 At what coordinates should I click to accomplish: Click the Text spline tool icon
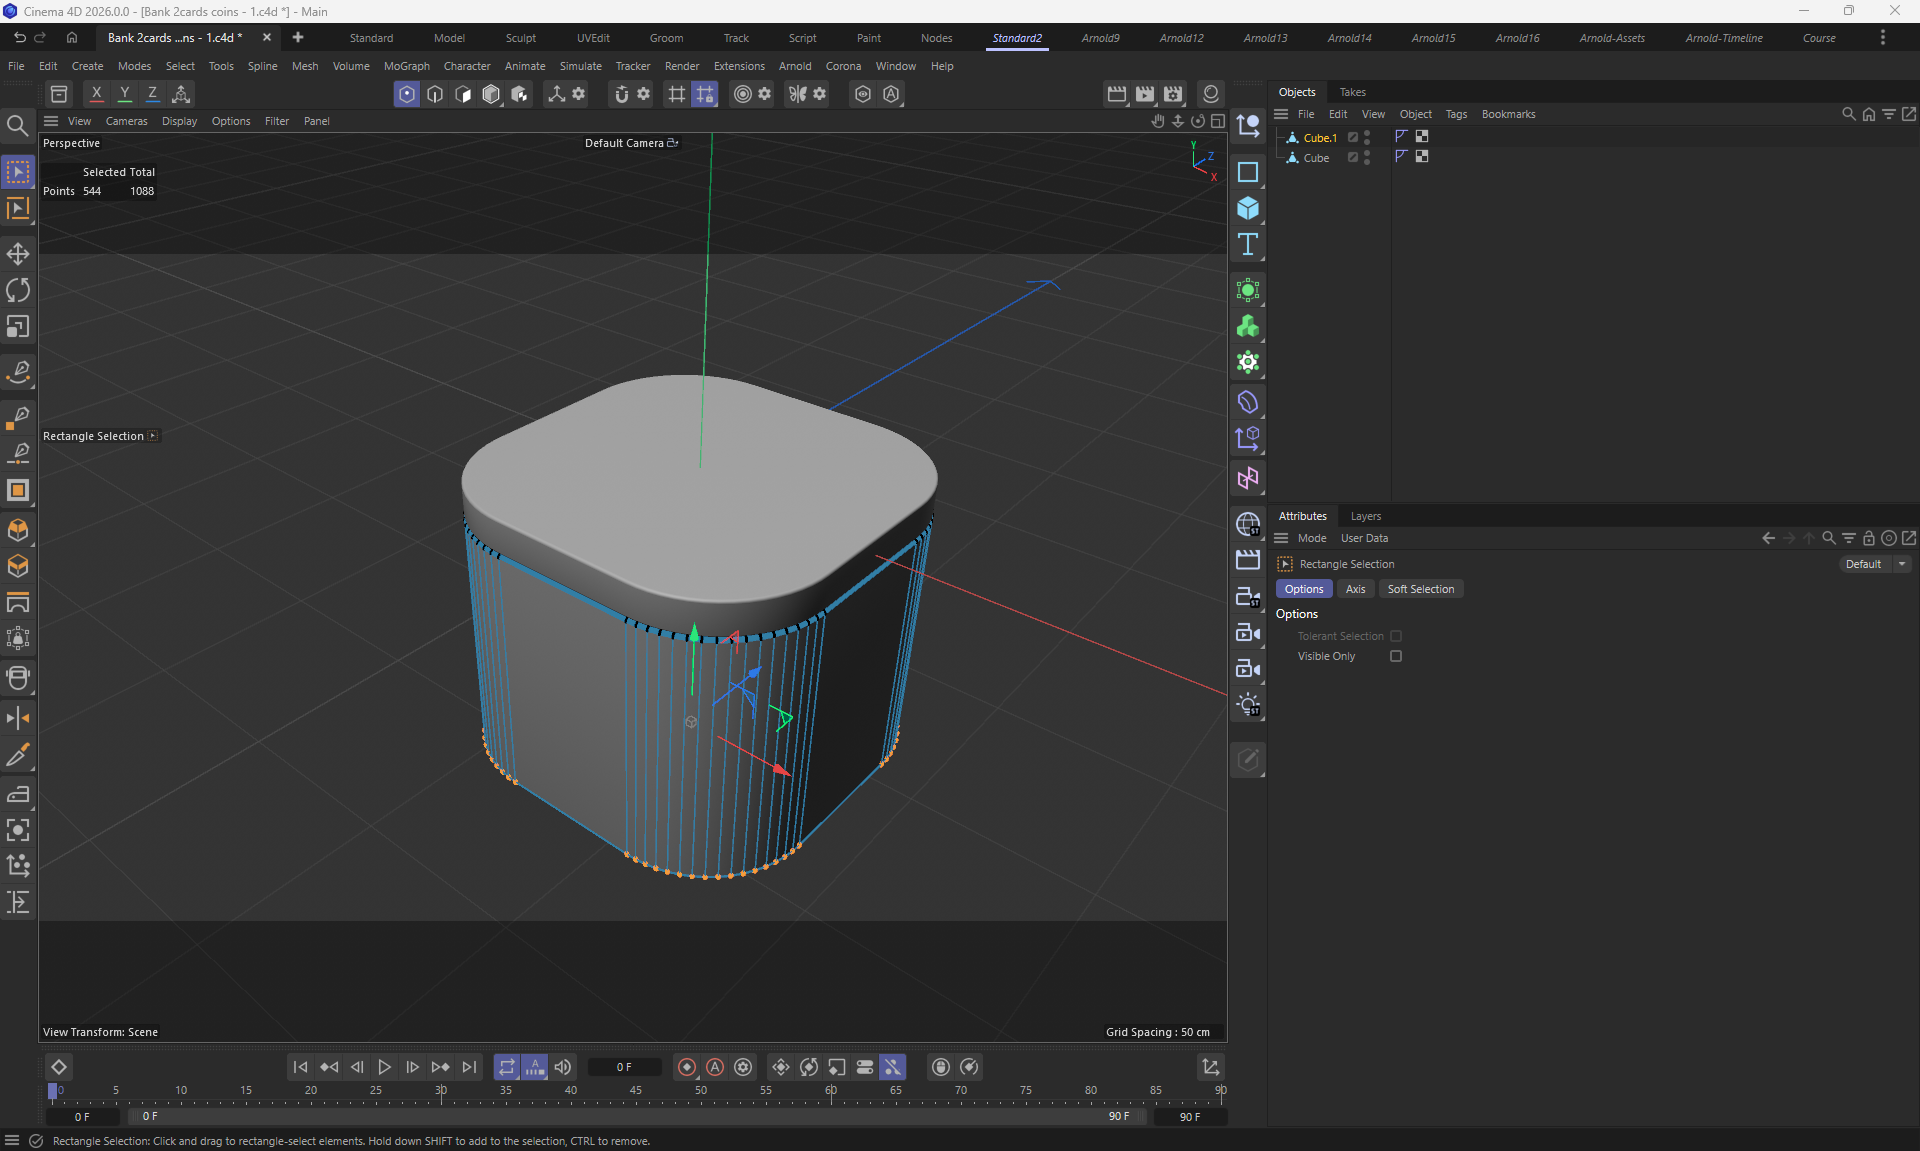click(1247, 245)
